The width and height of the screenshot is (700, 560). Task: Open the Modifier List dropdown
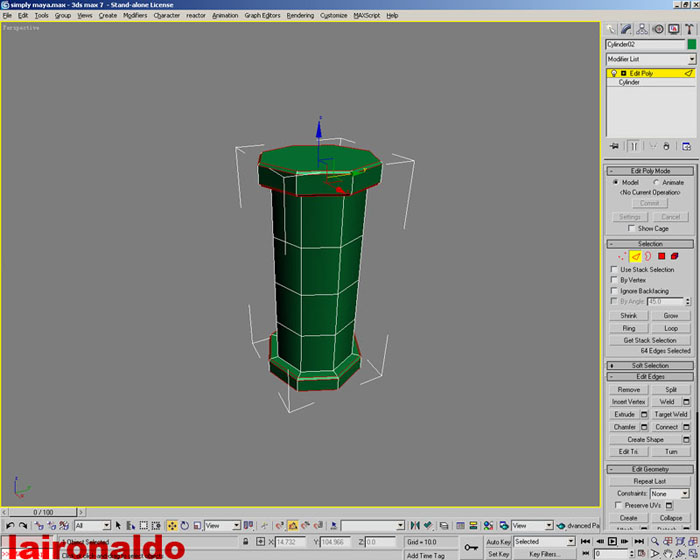691,60
